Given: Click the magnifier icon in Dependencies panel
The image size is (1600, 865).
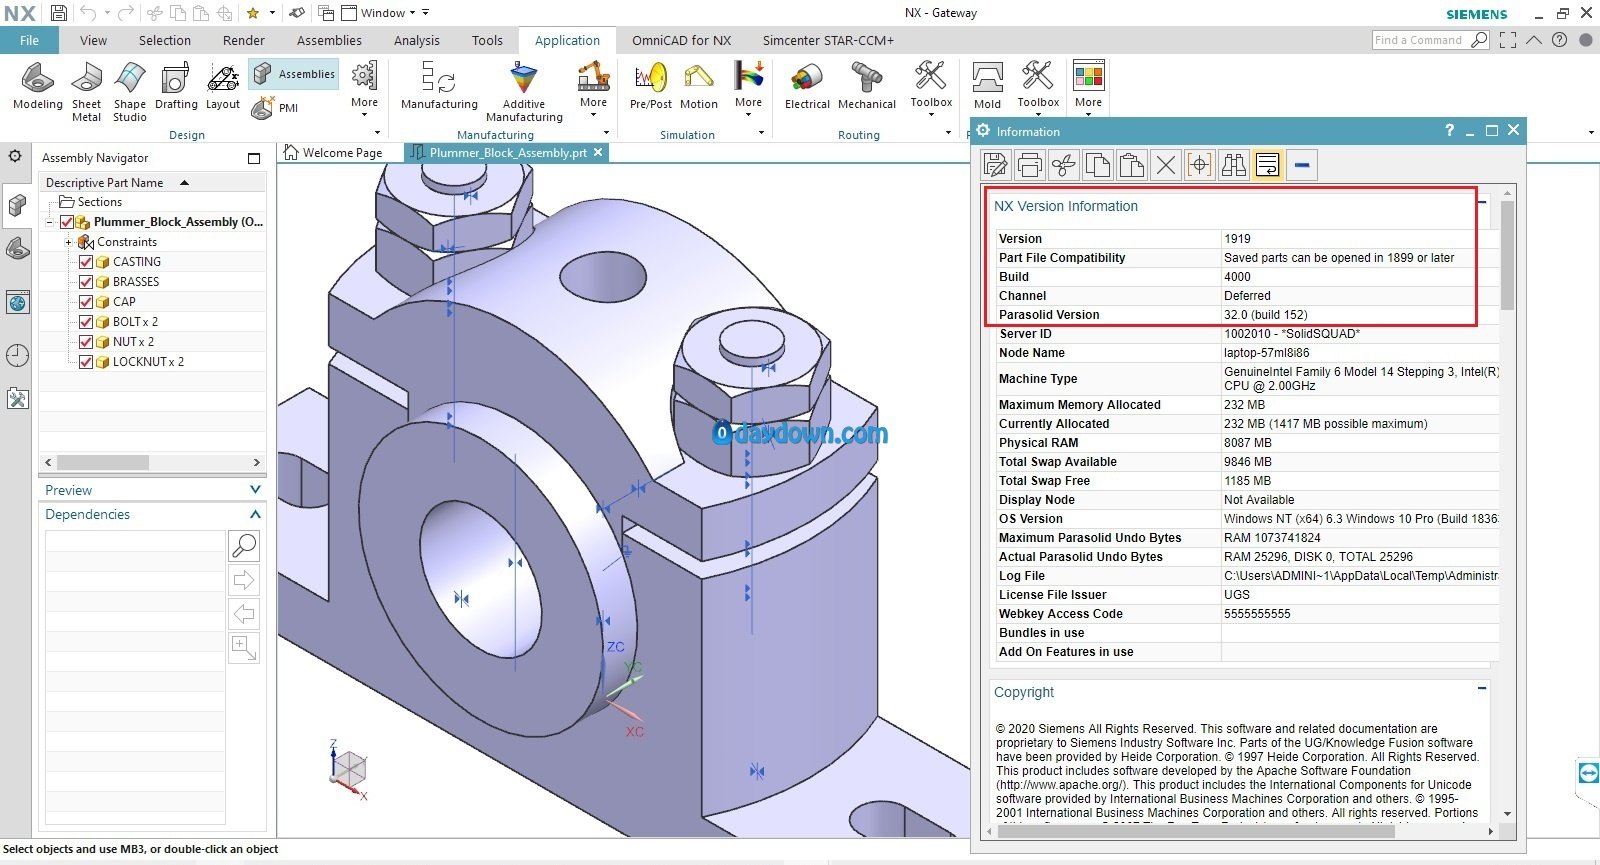Looking at the screenshot, I should coord(244,545).
